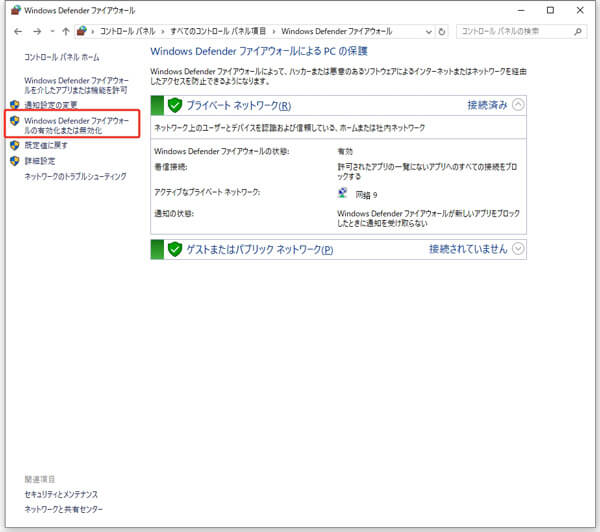600x532 pixels.
Task: Click shield icon beside 通知設定の変更
Action: 15,105
